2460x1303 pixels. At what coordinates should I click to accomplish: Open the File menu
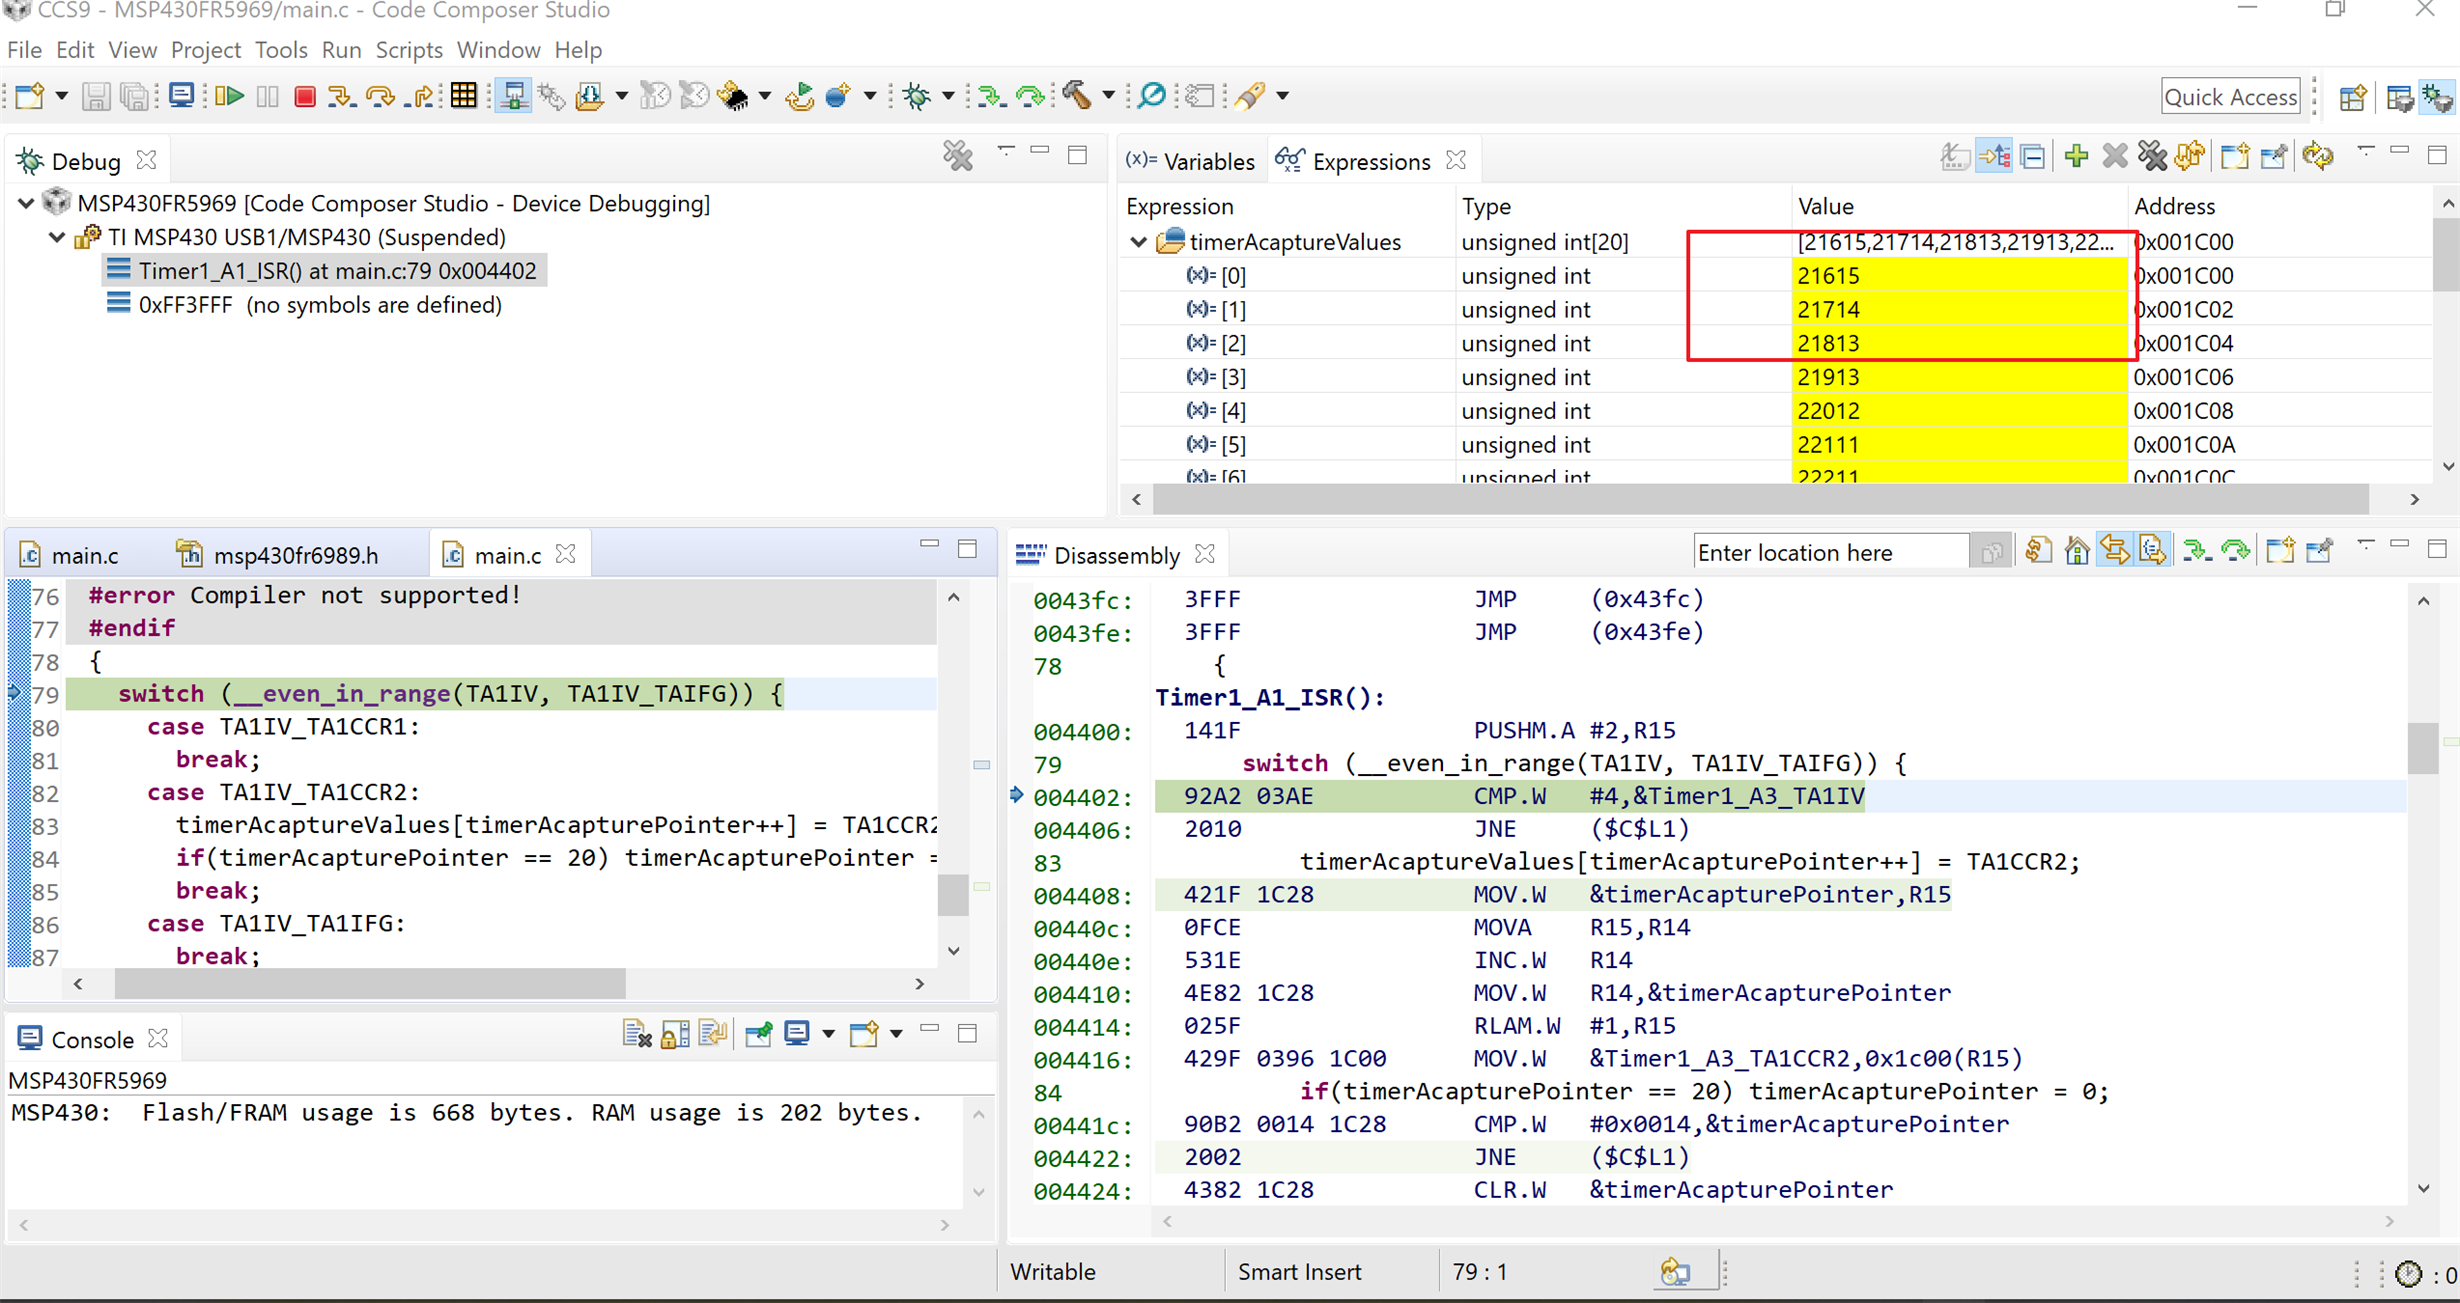(x=24, y=50)
